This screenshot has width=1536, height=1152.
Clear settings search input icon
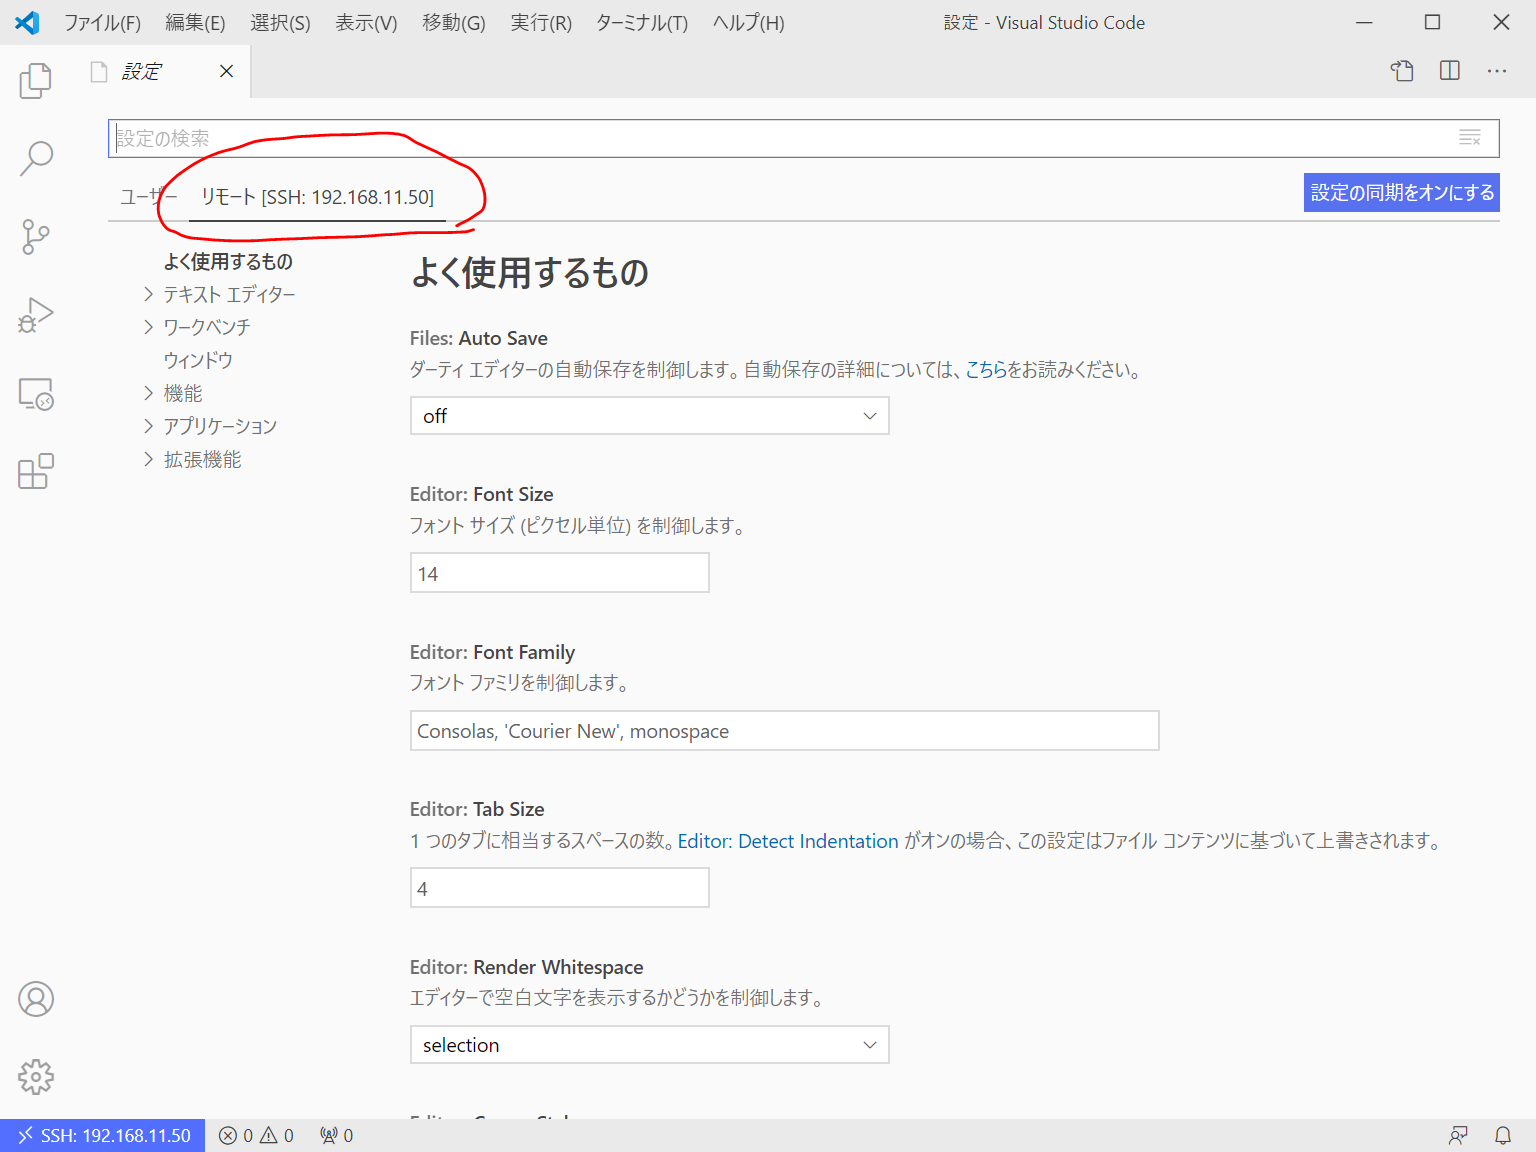1470,138
